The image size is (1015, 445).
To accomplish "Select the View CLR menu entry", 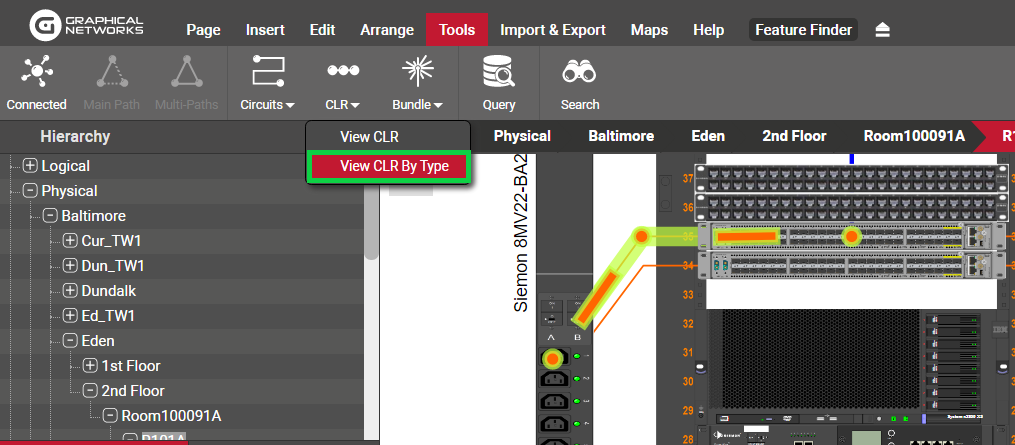I will pyautogui.click(x=369, y=137).
